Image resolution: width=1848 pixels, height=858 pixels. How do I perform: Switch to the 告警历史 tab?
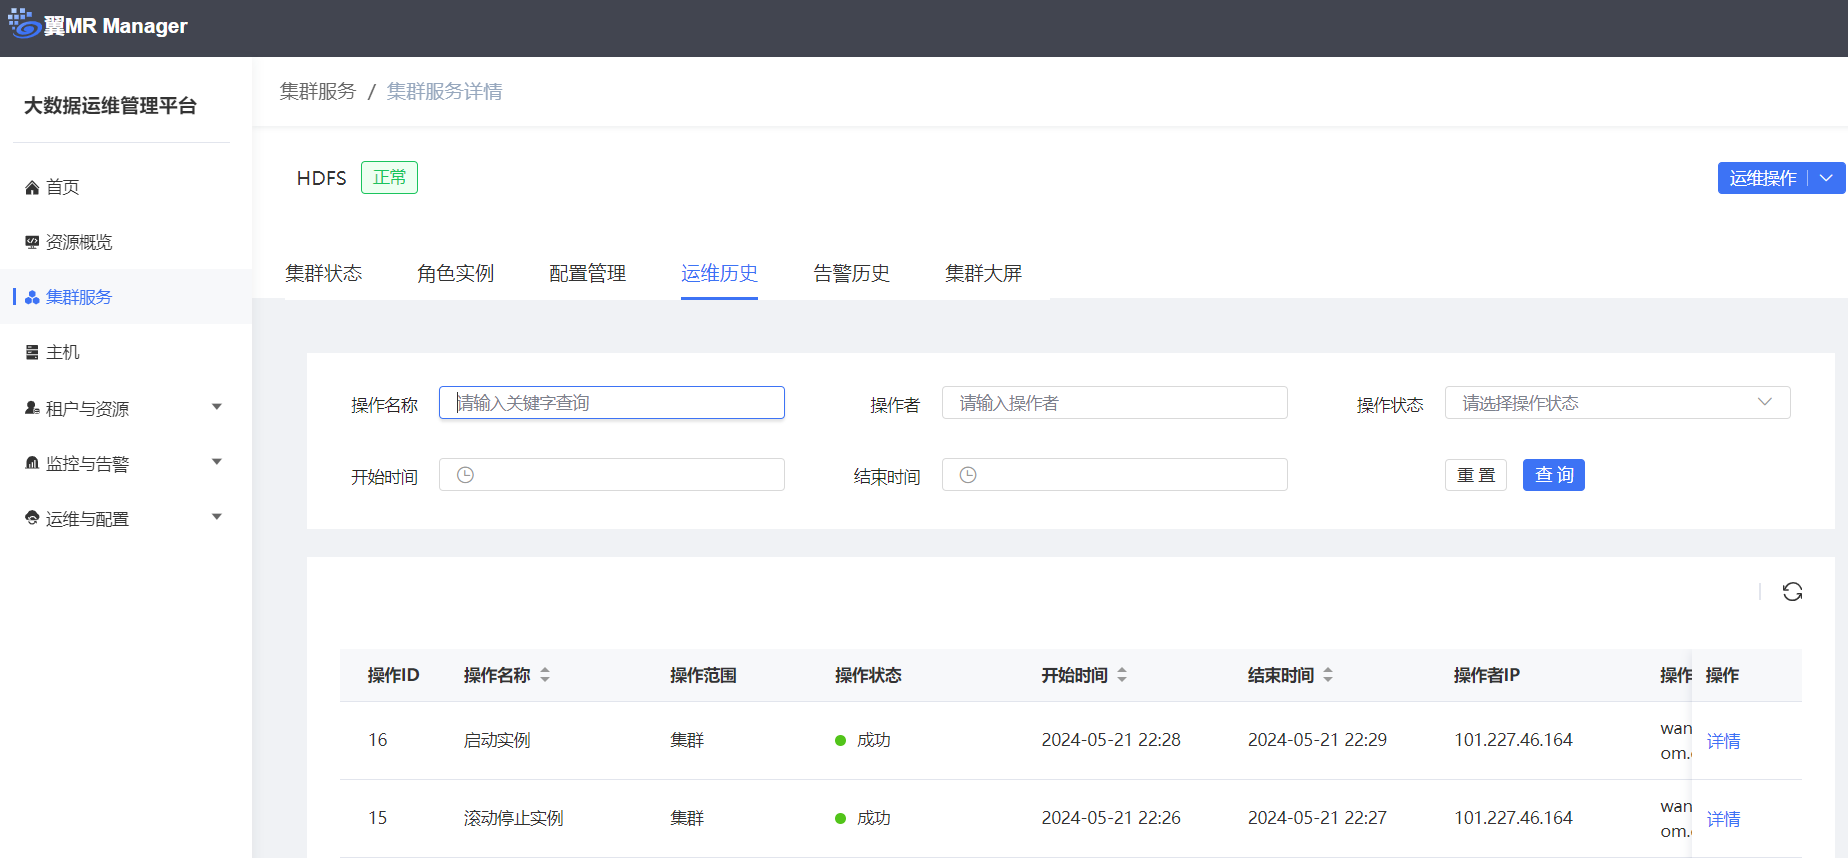pyautogui.click(x=852, y=273)
